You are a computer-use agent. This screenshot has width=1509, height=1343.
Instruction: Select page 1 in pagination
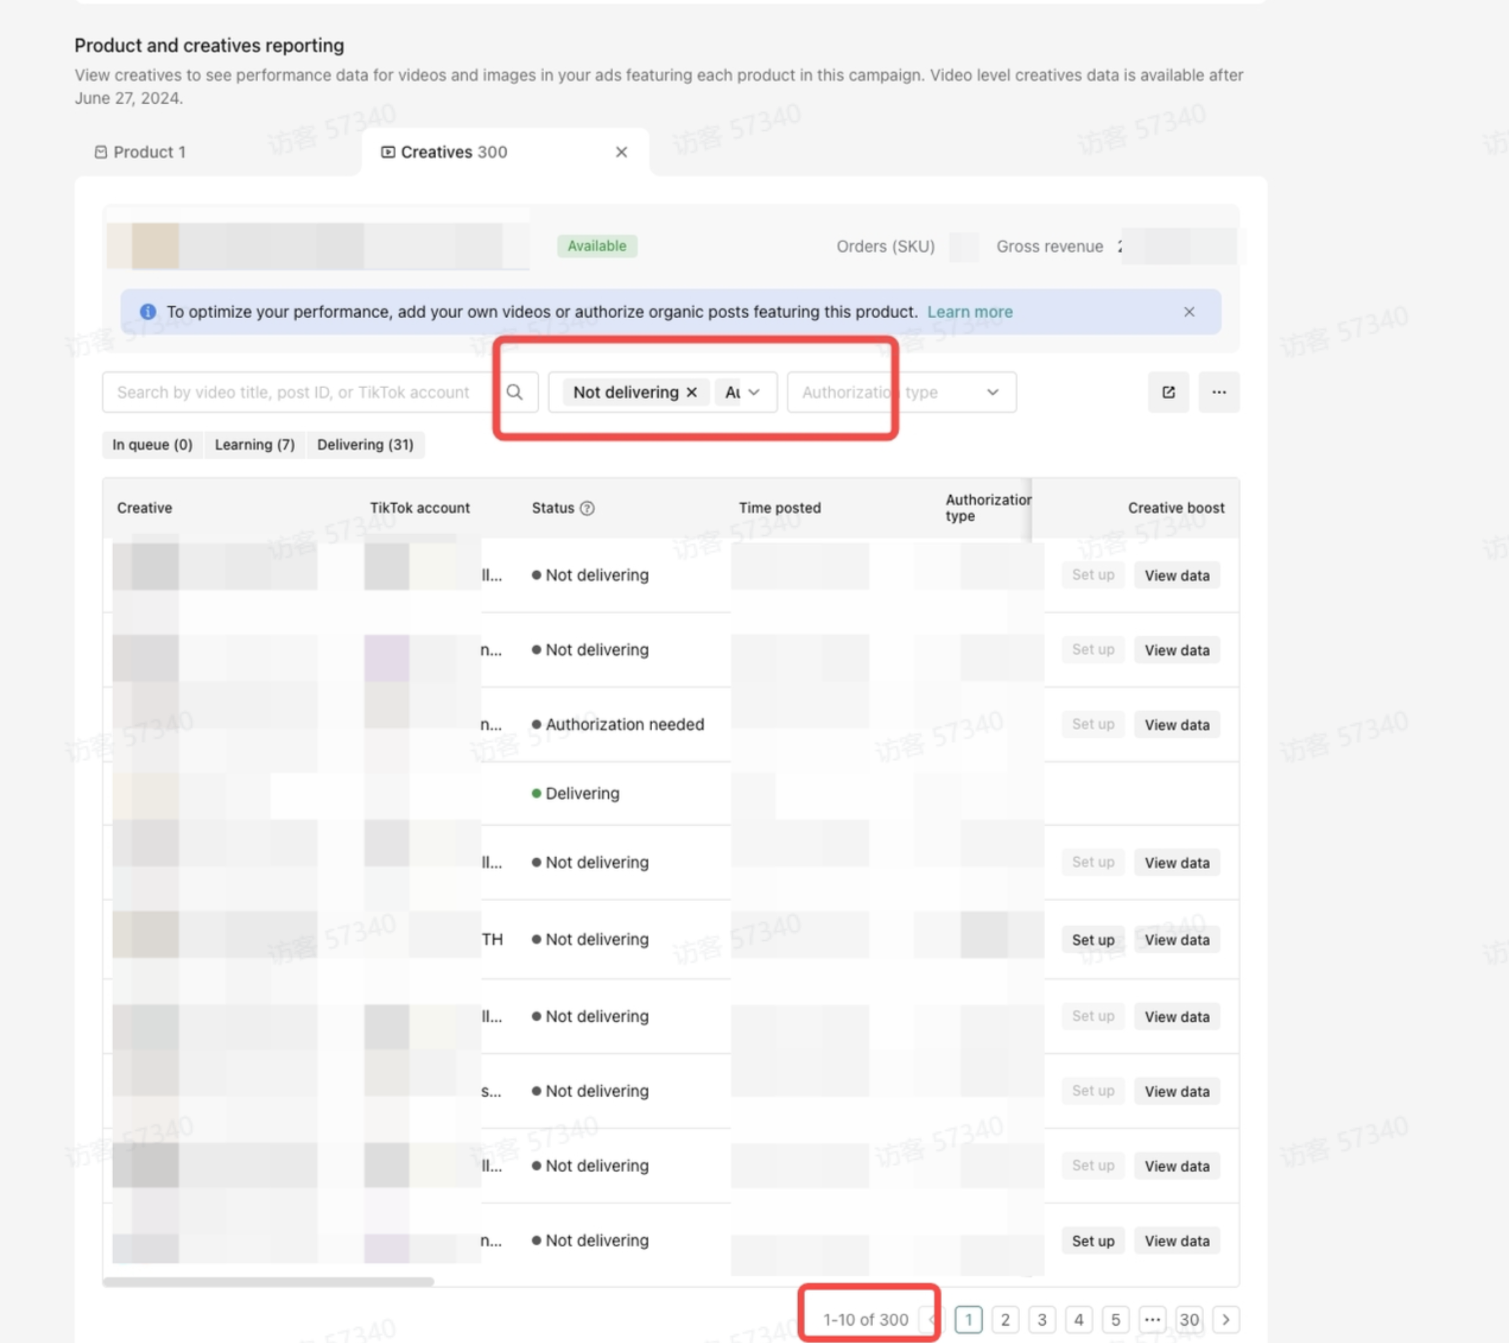coord(968,1319)
